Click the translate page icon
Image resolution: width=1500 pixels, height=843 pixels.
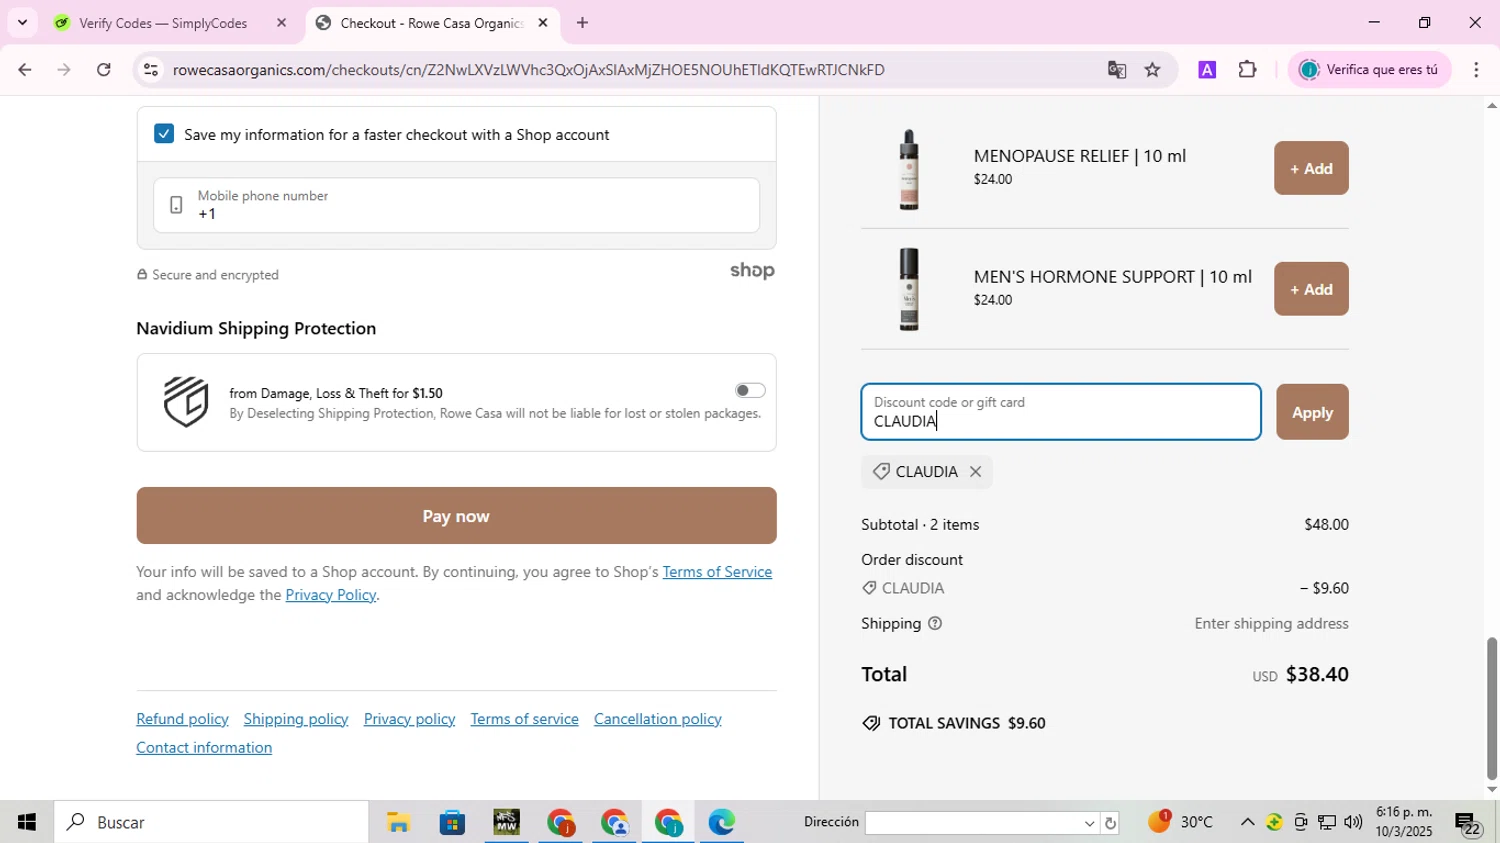coord(1116,69)
